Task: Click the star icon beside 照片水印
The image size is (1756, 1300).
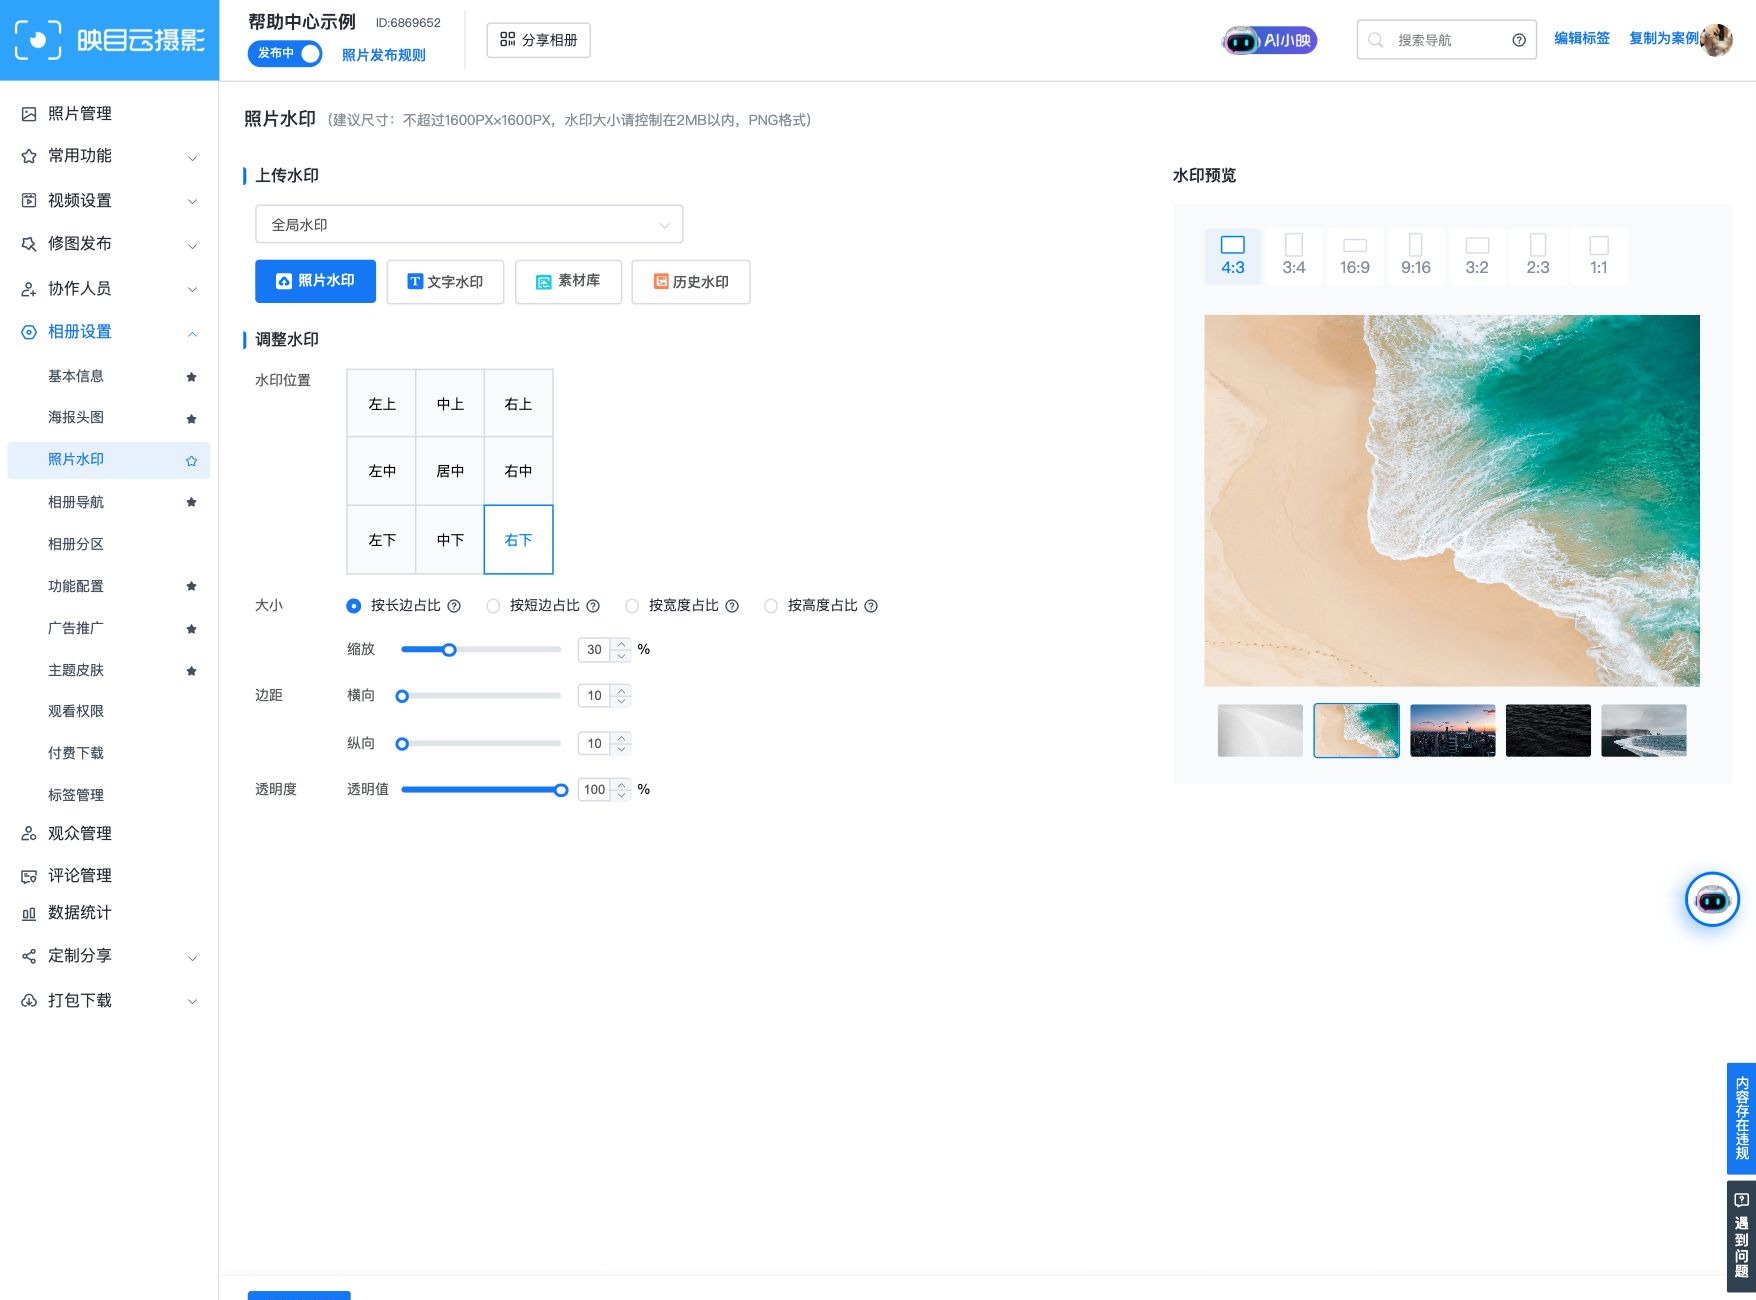Action: click(191, 461)
